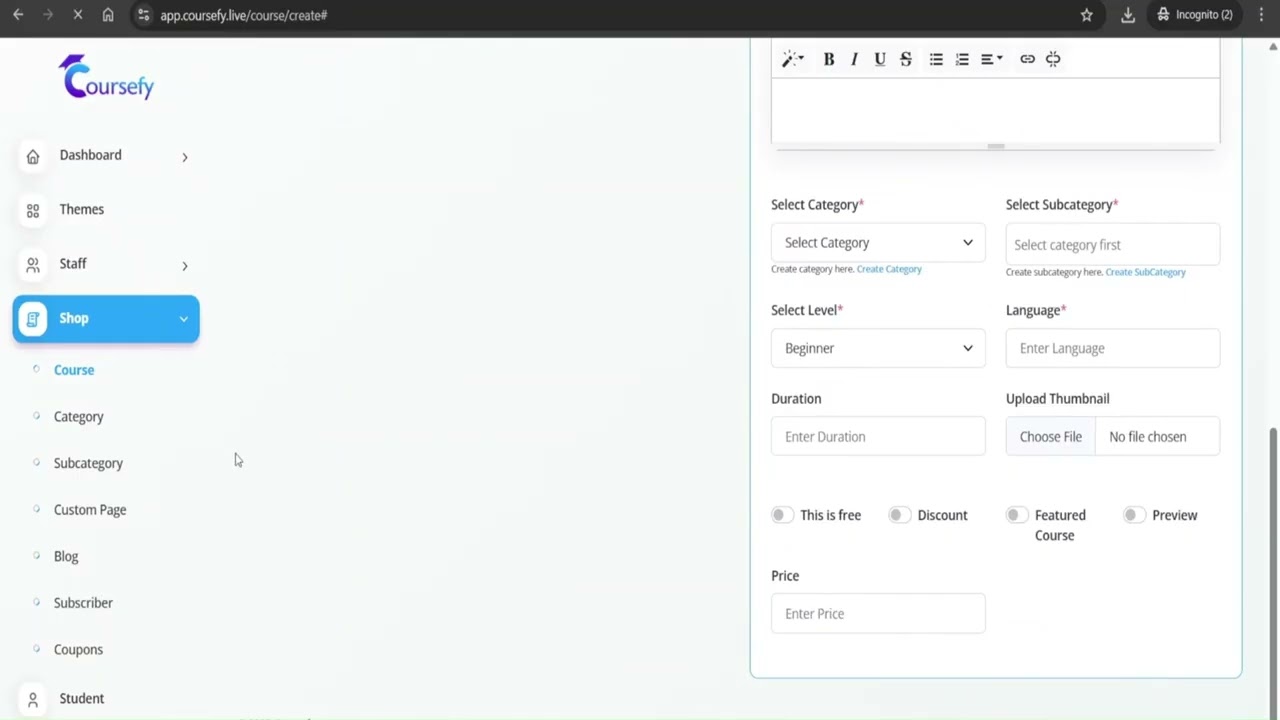Expand the Staff menu chevron

pyautogui.click(x=184, y=266)
